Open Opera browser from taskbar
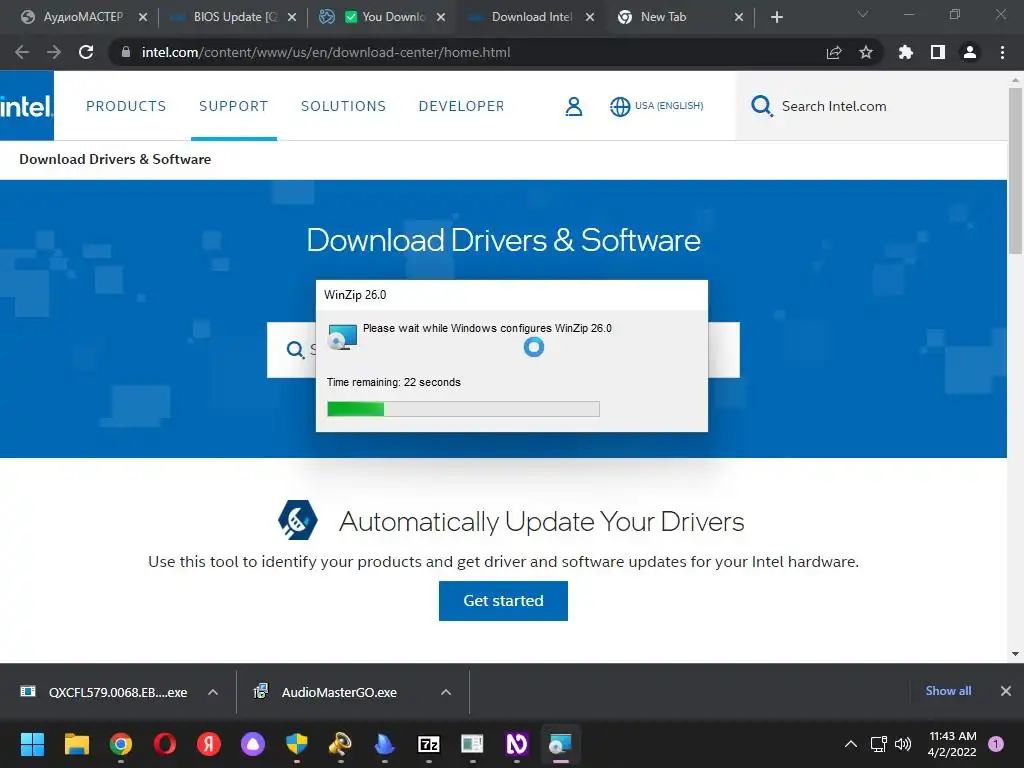This screenshot has width=1024, height=768. point(165,744)
